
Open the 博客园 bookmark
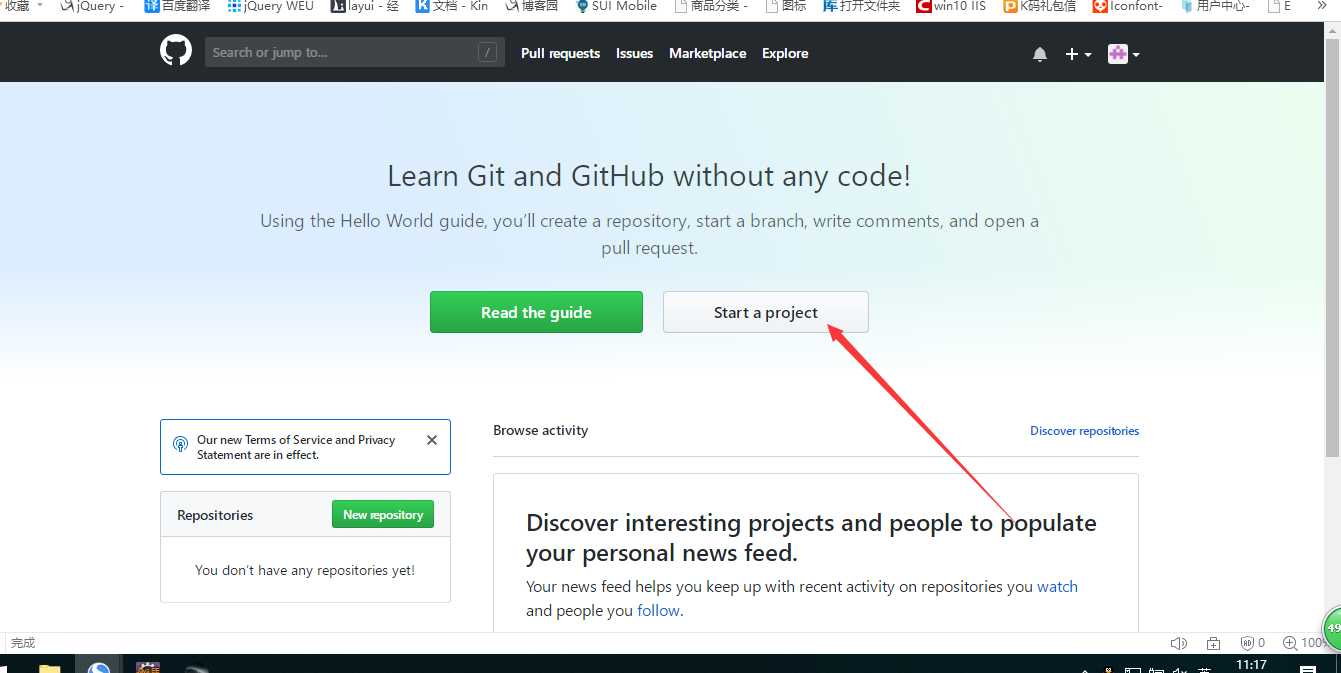tap(531, 6)
